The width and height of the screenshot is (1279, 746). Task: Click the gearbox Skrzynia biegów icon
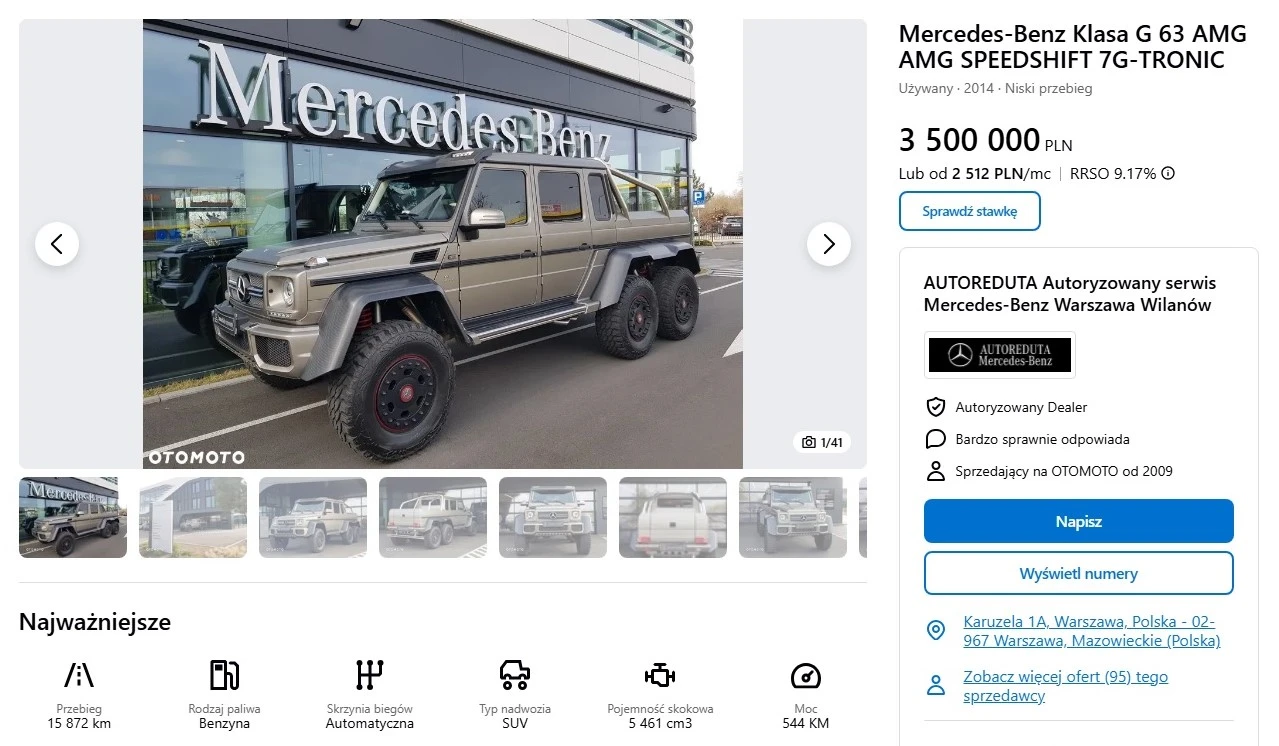369,676
